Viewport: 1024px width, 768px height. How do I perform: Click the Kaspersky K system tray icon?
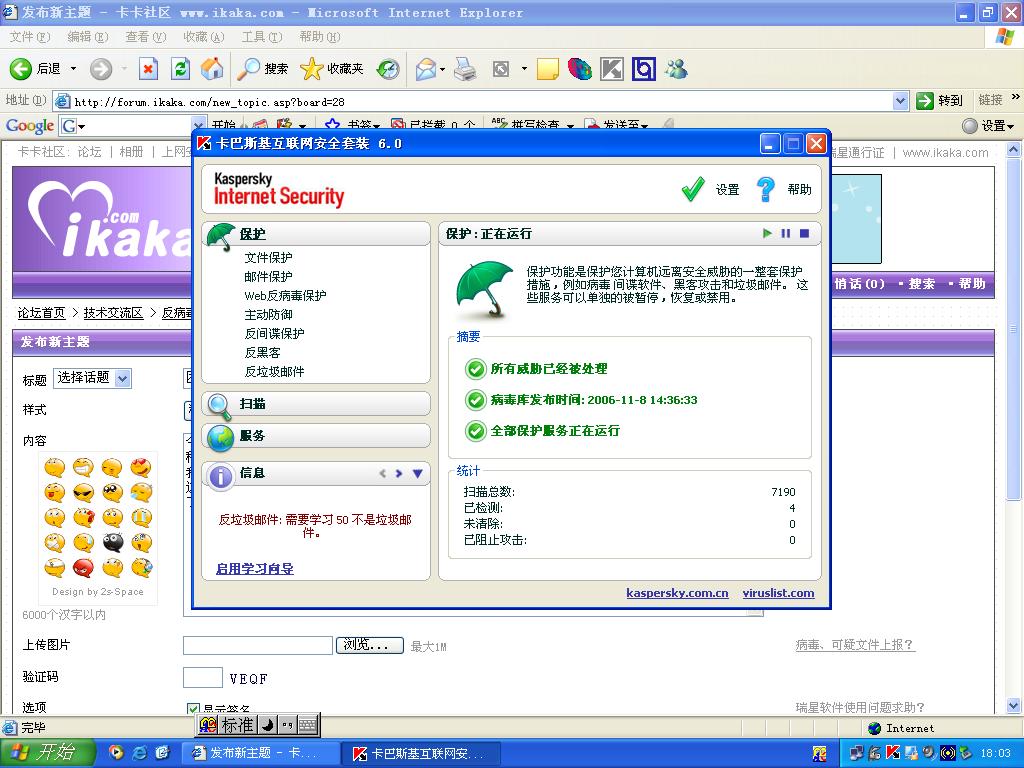coord(893,753)
